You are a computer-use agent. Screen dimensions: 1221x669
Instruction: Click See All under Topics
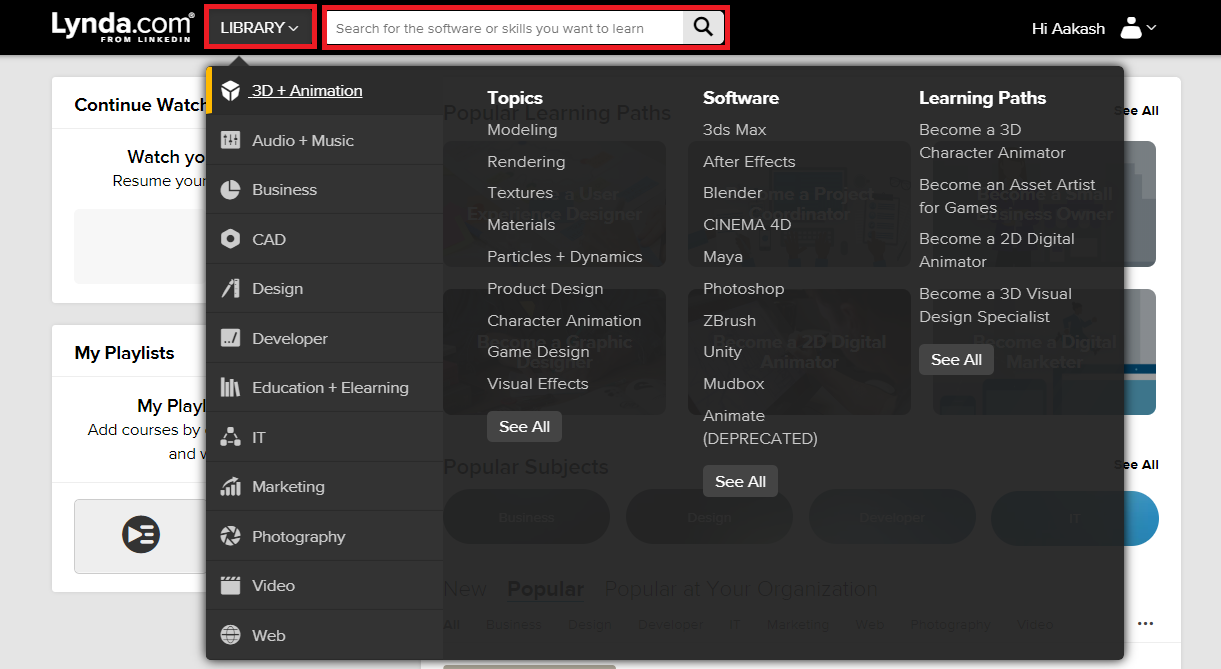coord(525,427)
